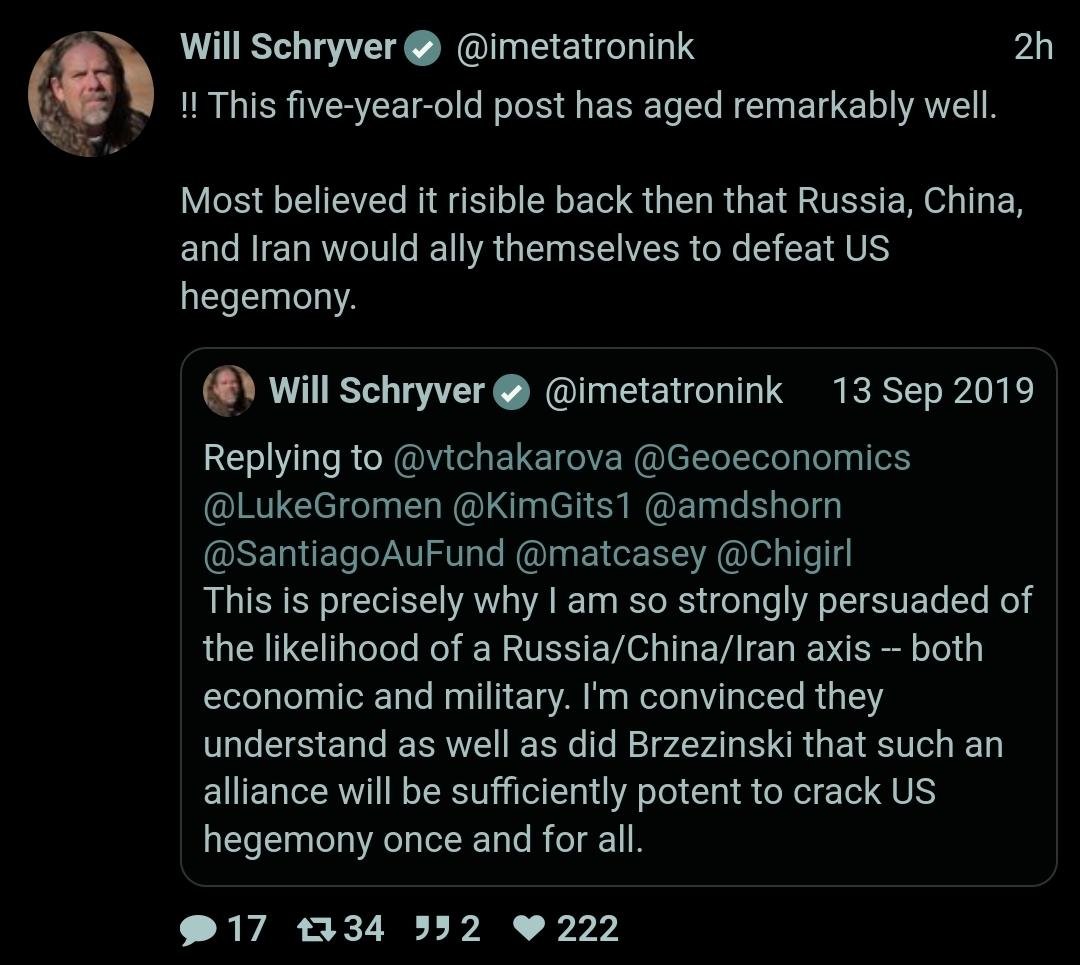Image resolution: width=1080 pixels, height=965 pixels.
Task: Open the @LukeGromen mention
Action: point(322,505)
